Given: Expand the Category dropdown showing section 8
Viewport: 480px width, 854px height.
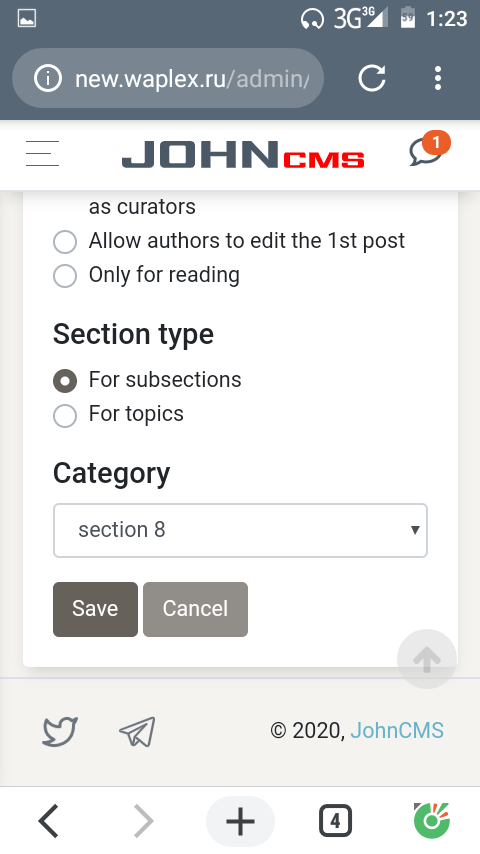Looking at the screenshot, I should coord(240,530).
